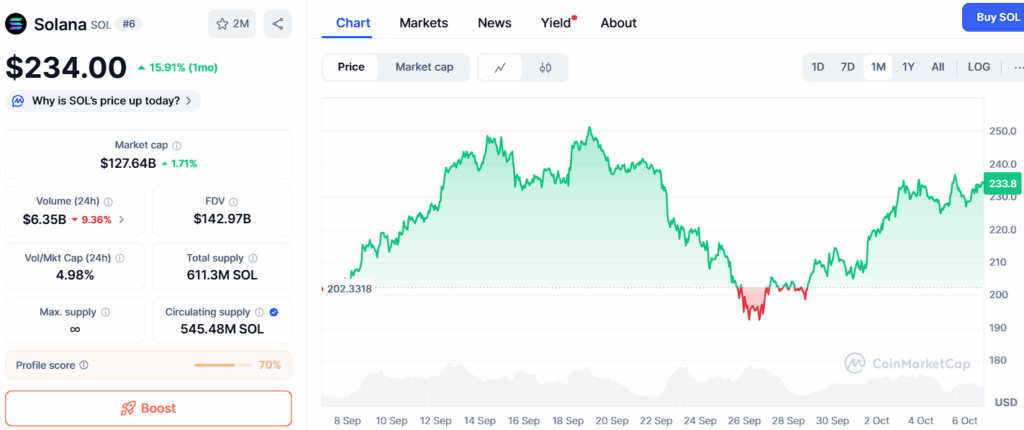The width and height of the screenshot is (1024, 430).
Task: Expand "Why is SOL's price up today?"
Action: coord(103,101)
